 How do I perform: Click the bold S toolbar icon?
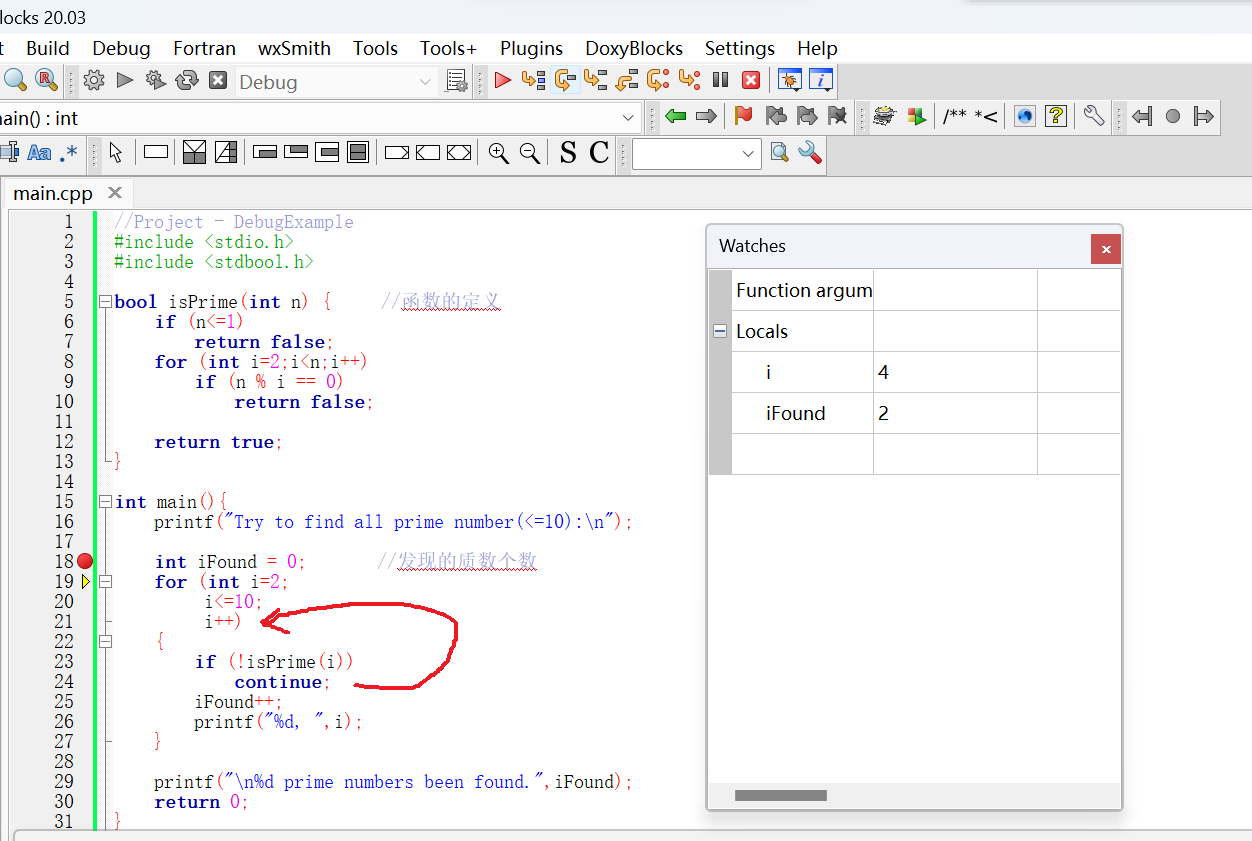(568, 152)
